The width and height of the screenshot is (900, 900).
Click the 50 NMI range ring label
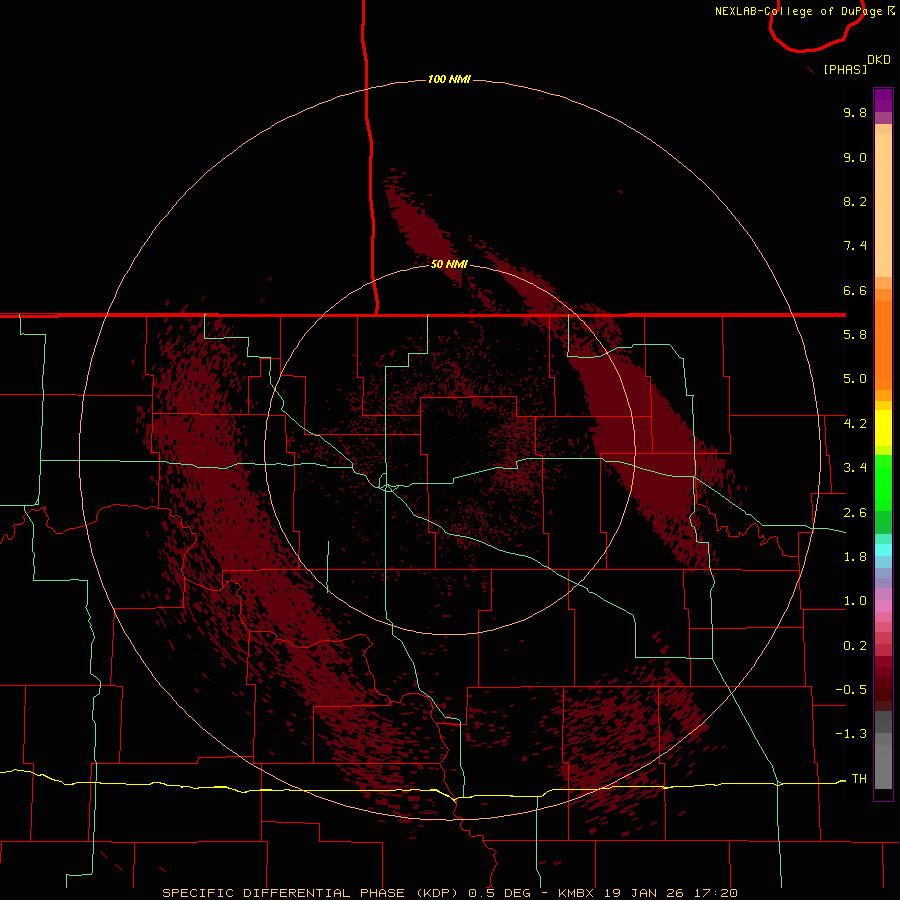click(449, 264)
